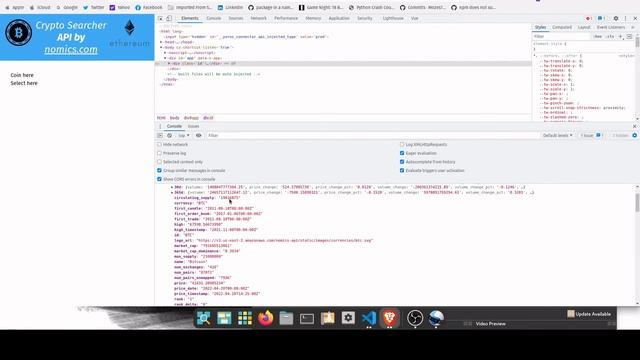Open the Lighthouse tab
The height and width of the screenshot is (360, 640).
[393, 18]
